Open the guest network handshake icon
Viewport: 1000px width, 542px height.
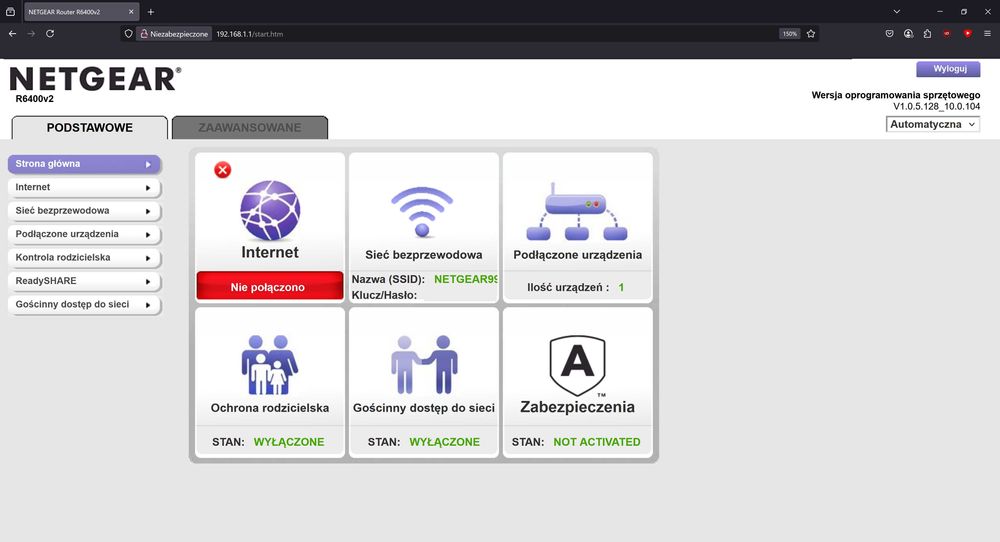point(424,365)
